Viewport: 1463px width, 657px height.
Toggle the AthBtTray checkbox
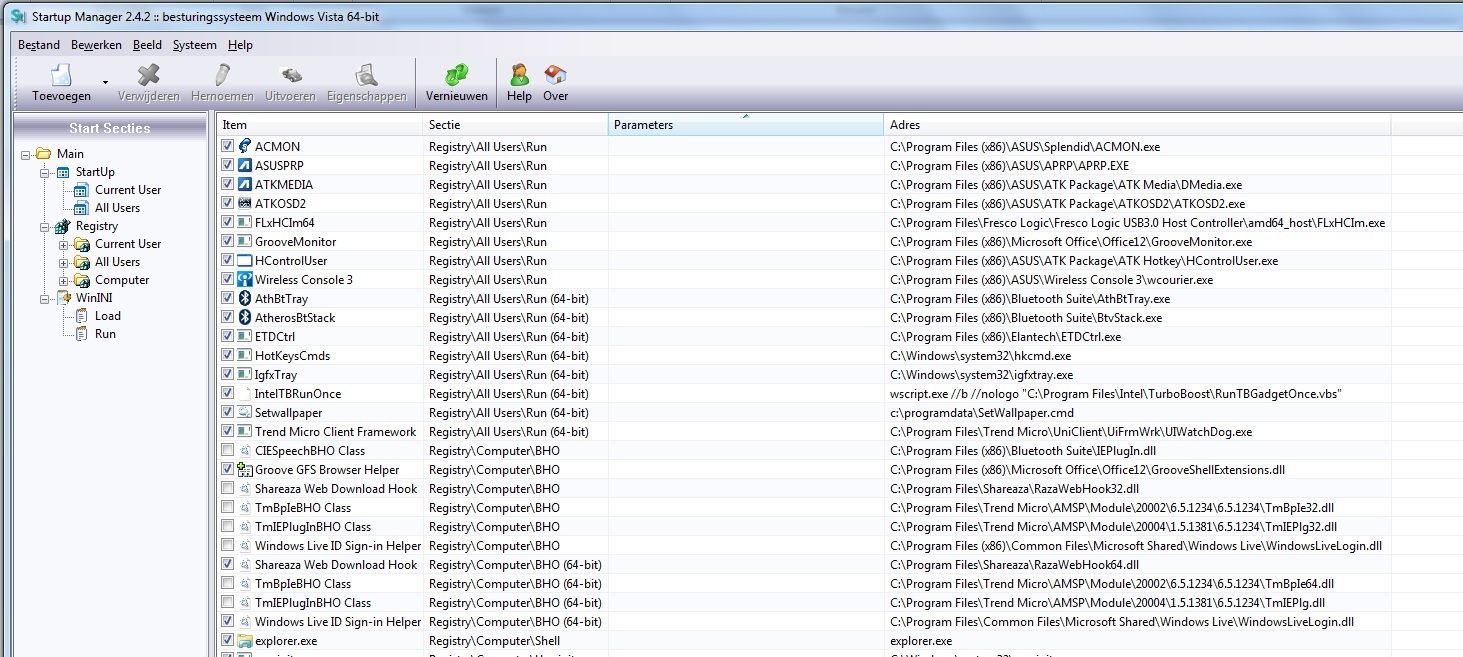[x=228, y=298]
